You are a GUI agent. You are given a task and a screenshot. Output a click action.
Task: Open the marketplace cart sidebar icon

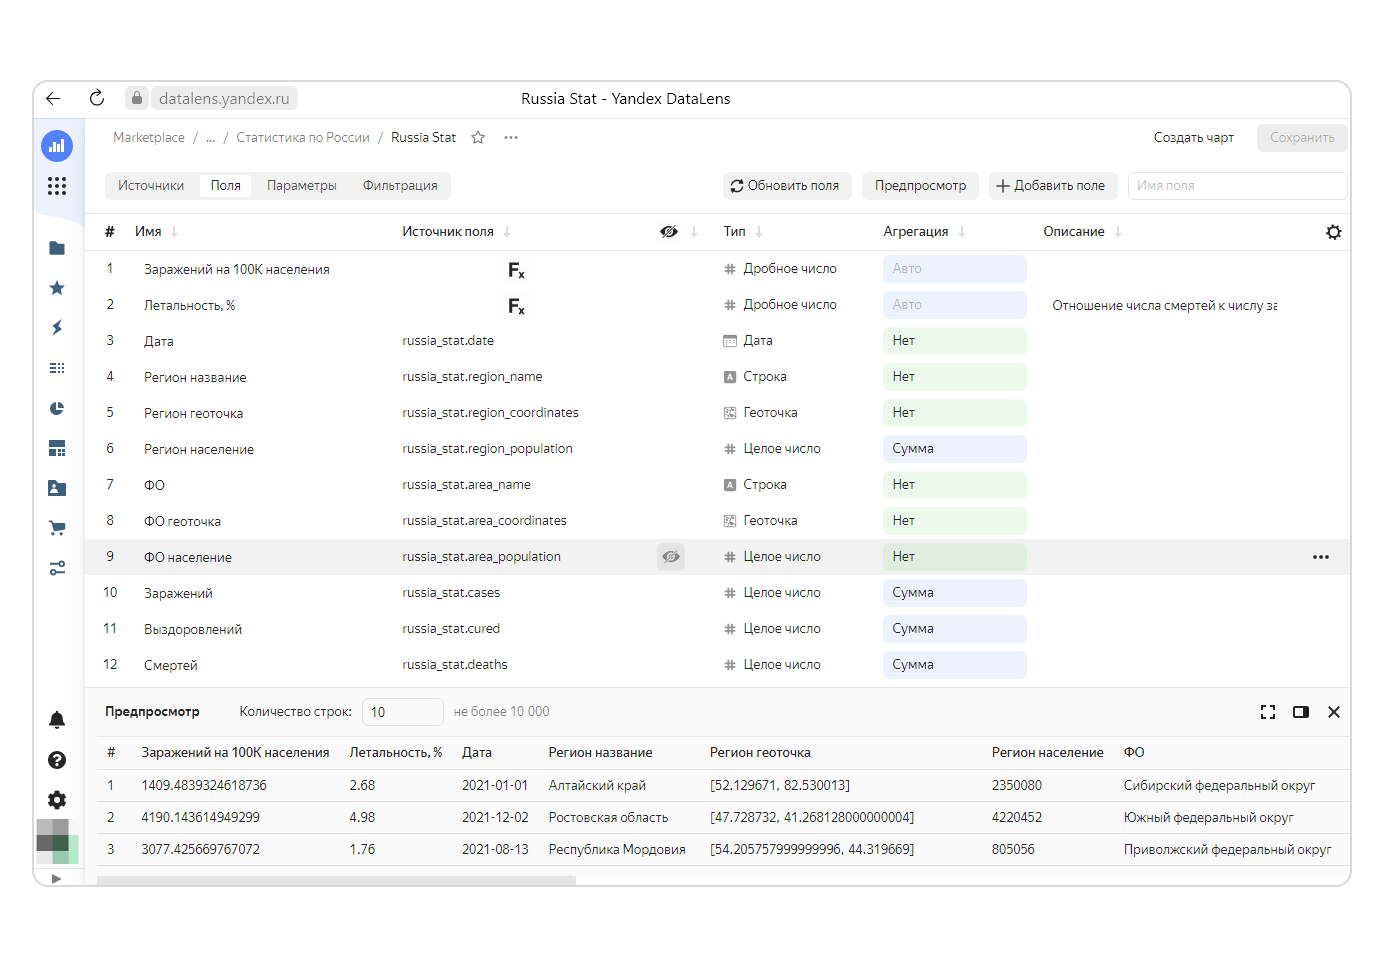point(57,528)
